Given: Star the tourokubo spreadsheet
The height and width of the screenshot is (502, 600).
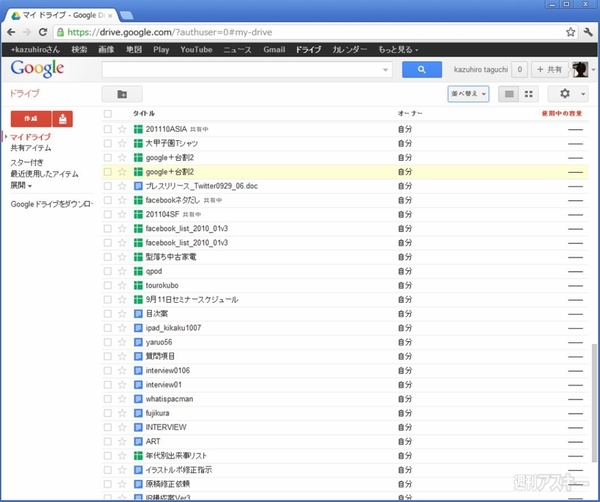Looking at the screenshot, I should 122,285.
